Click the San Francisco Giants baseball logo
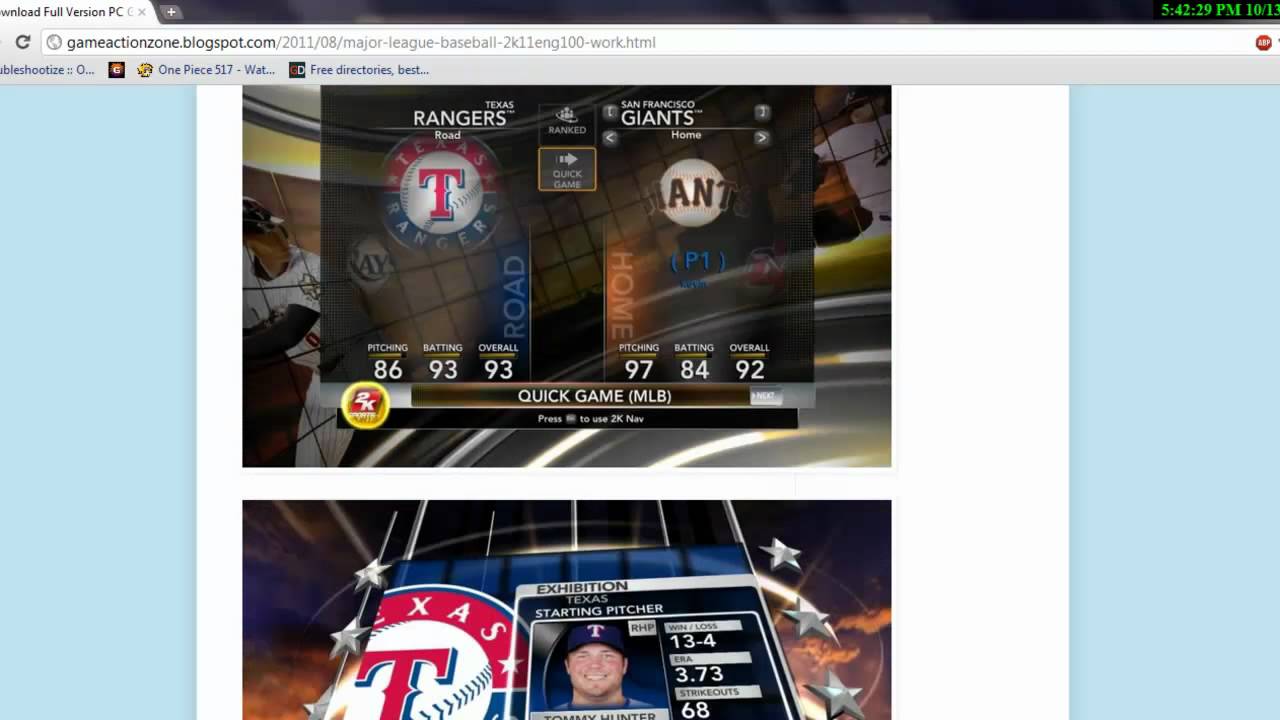The width and height of the screenshot is (1280, 720). tap(692, 194)
